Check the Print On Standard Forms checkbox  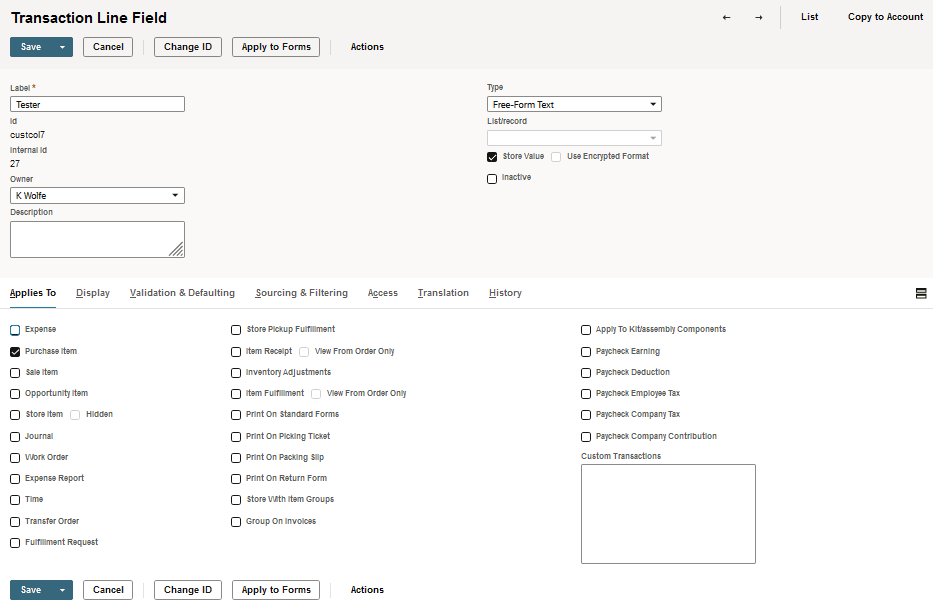pos(236,415)
